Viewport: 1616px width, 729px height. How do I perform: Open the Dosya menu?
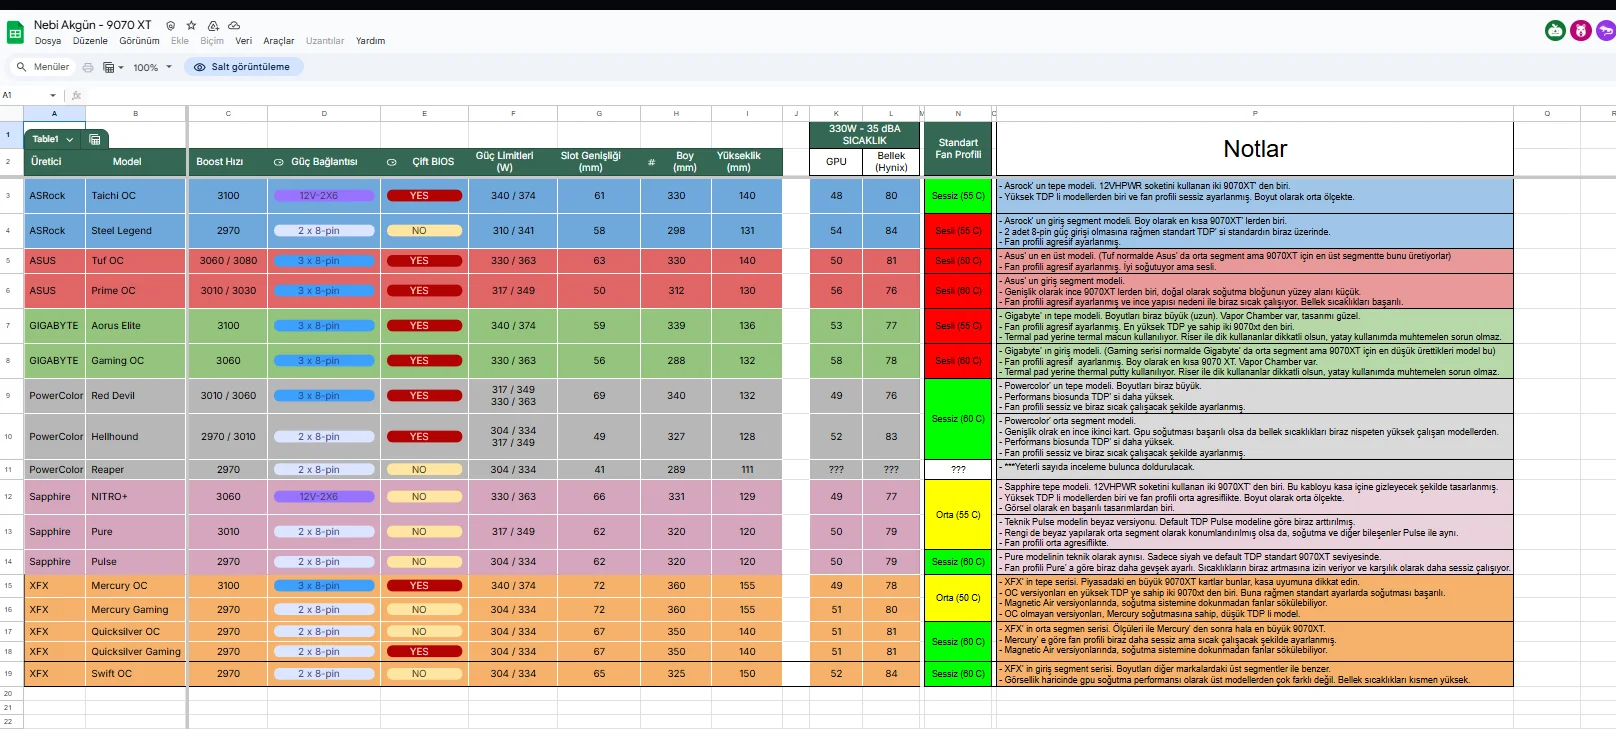click(x=48, y=41)
